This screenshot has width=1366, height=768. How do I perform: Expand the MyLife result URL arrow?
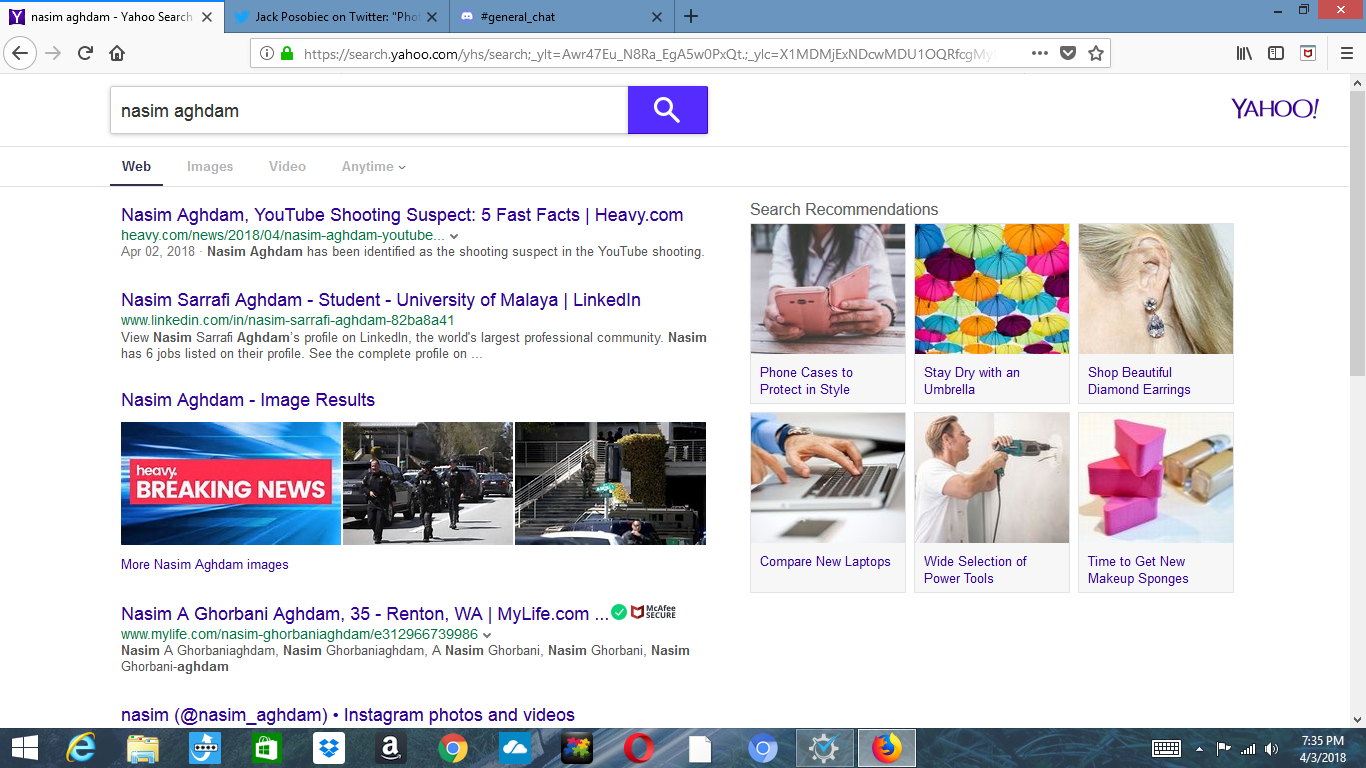pos(487,635)
